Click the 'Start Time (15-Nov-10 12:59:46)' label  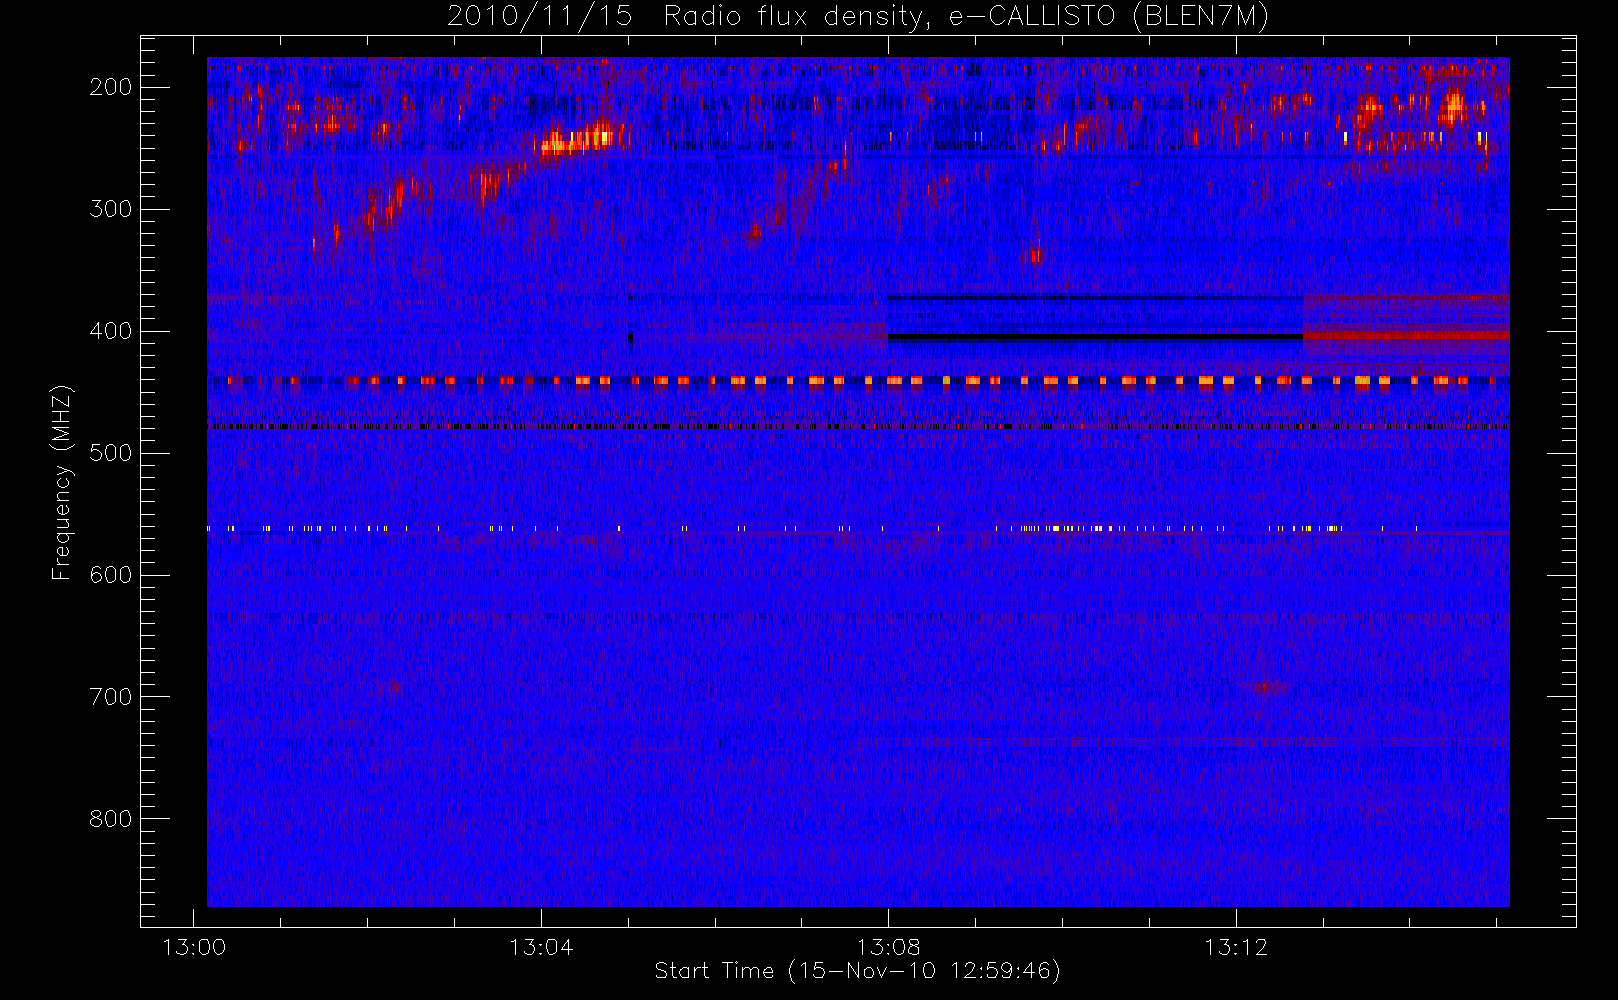click(858, 971)
